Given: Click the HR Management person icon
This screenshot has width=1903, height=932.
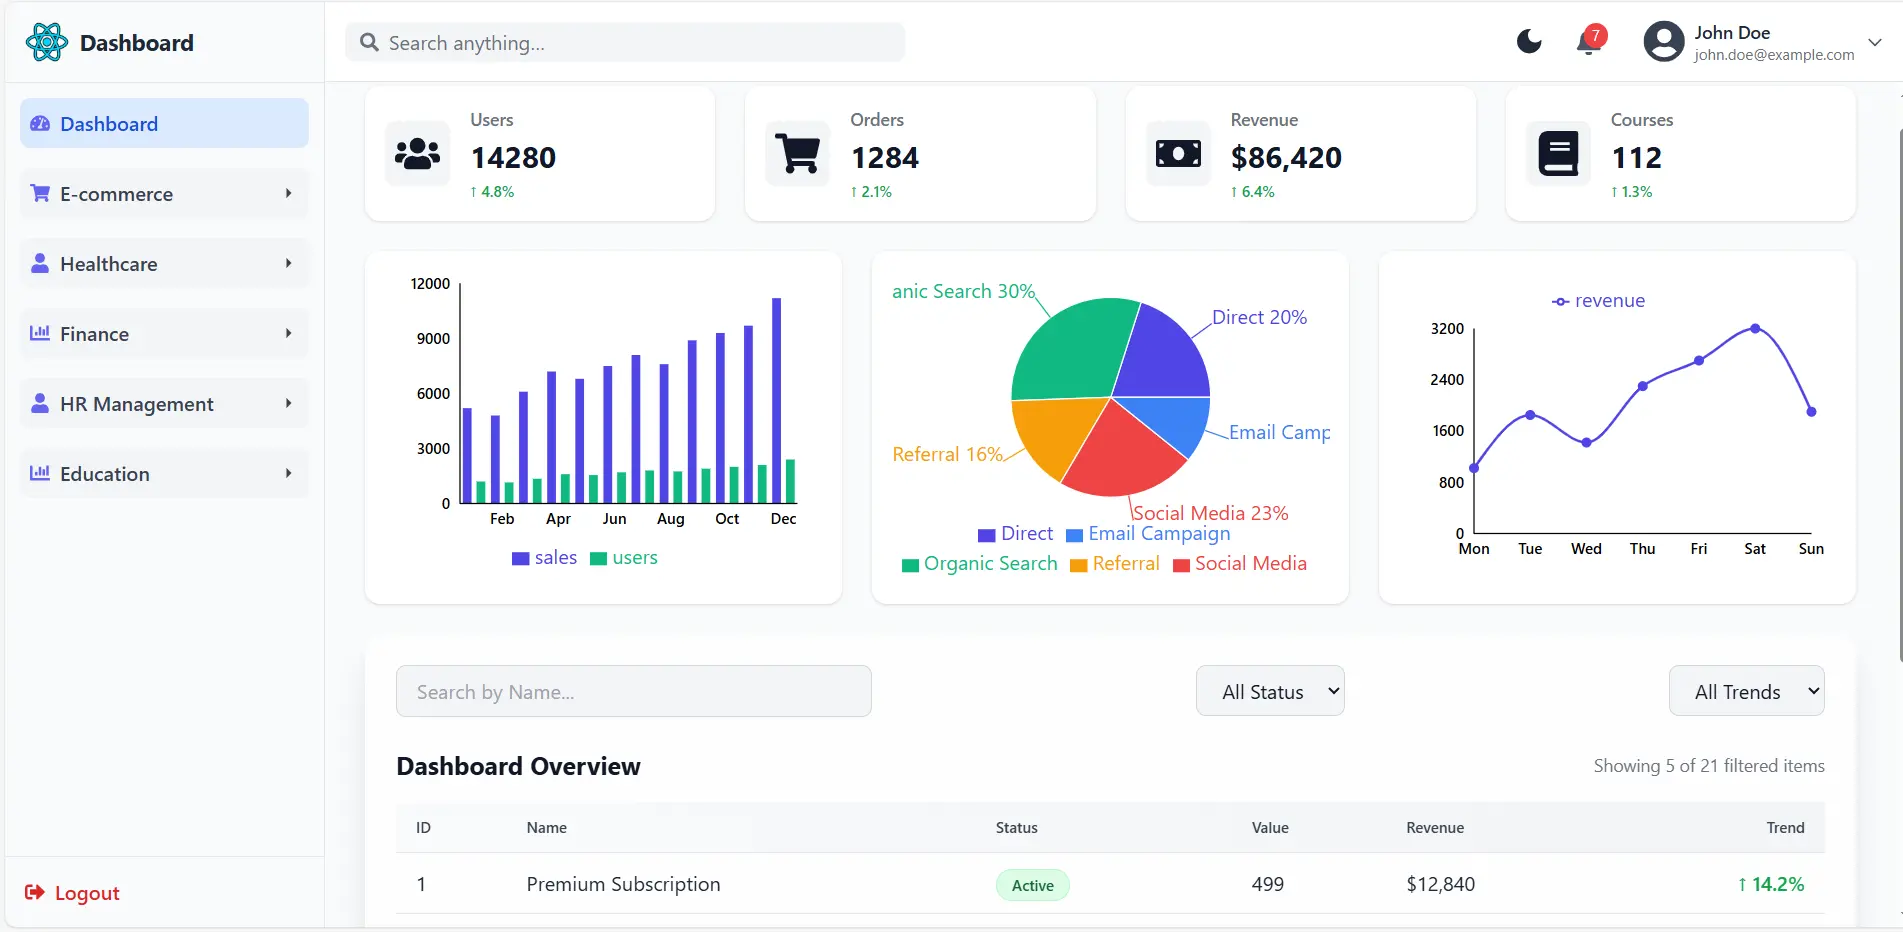Looking at the screenshot, I should coord(40,403).
